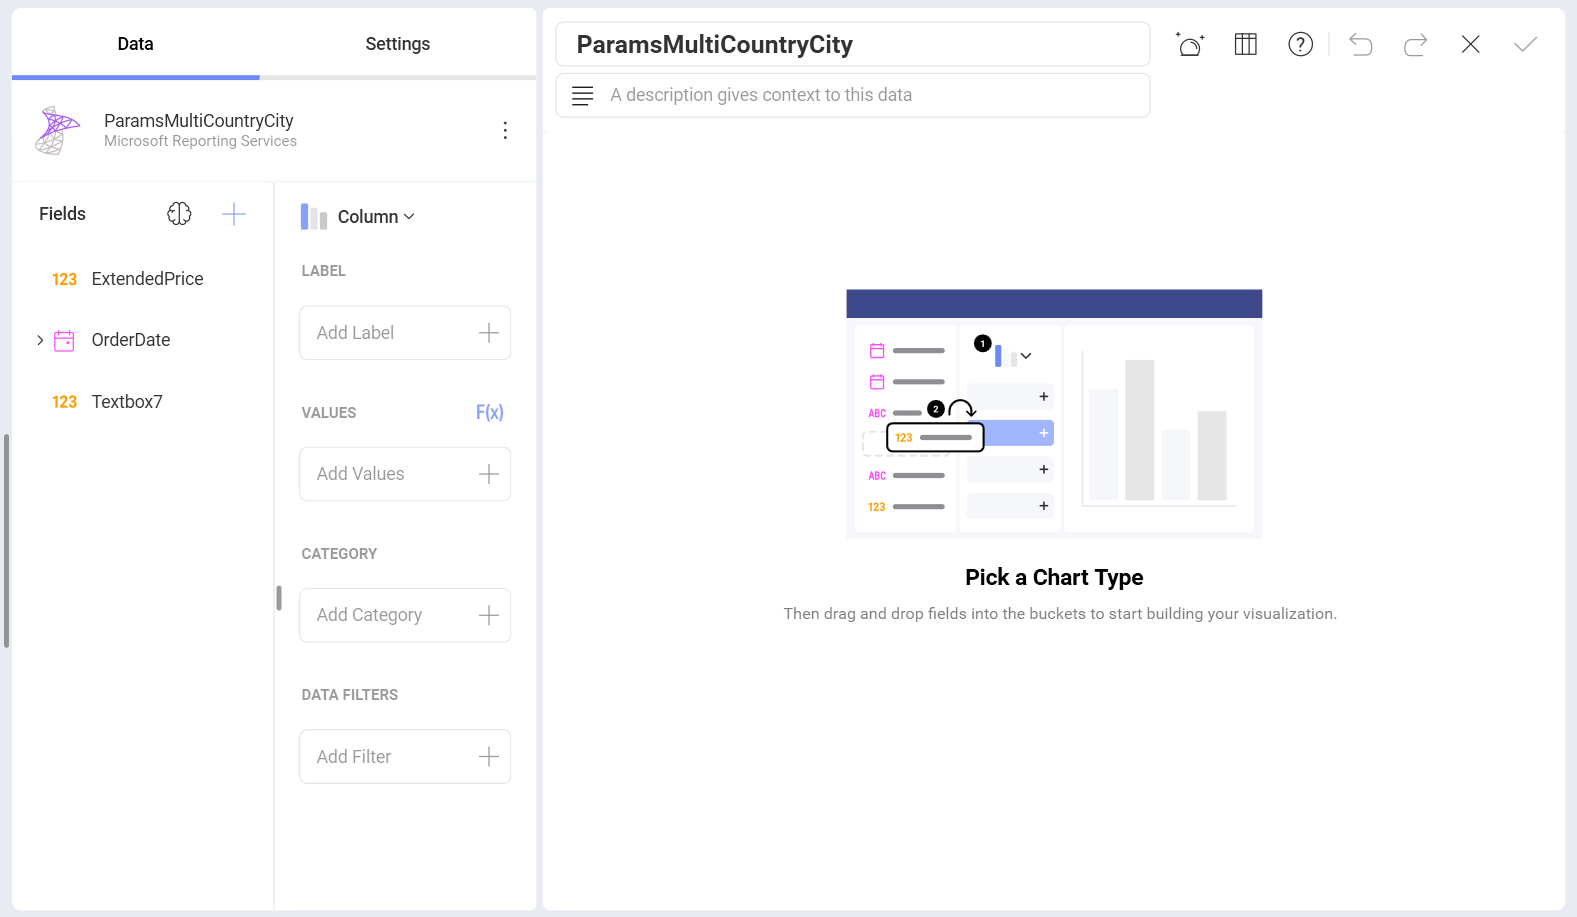The height and width of the screenshot is (917, 1577).
Task: Click the panel resize handle beside Add Category
Action: pos(279,598)
